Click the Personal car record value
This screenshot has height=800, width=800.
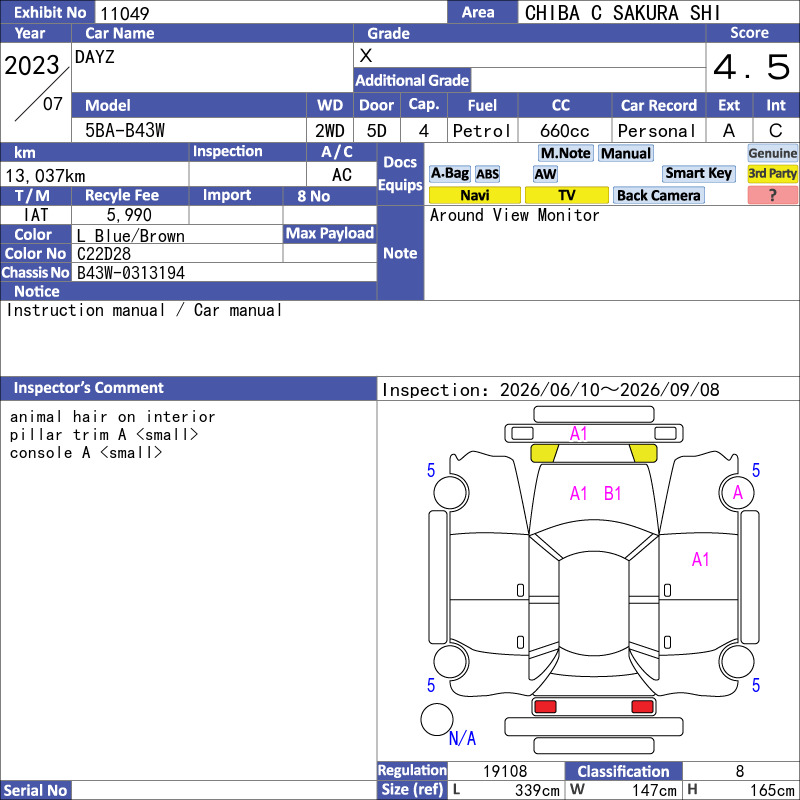click(x=657, y=131)
